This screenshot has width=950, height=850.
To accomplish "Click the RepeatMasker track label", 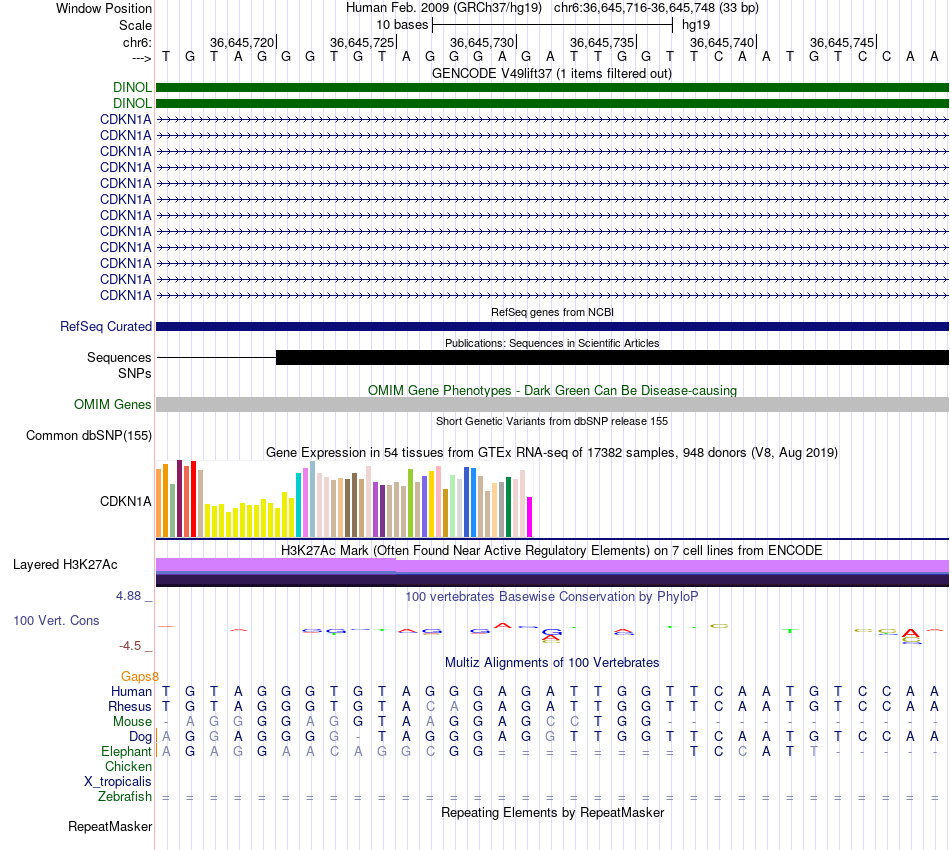I will 110,827.
